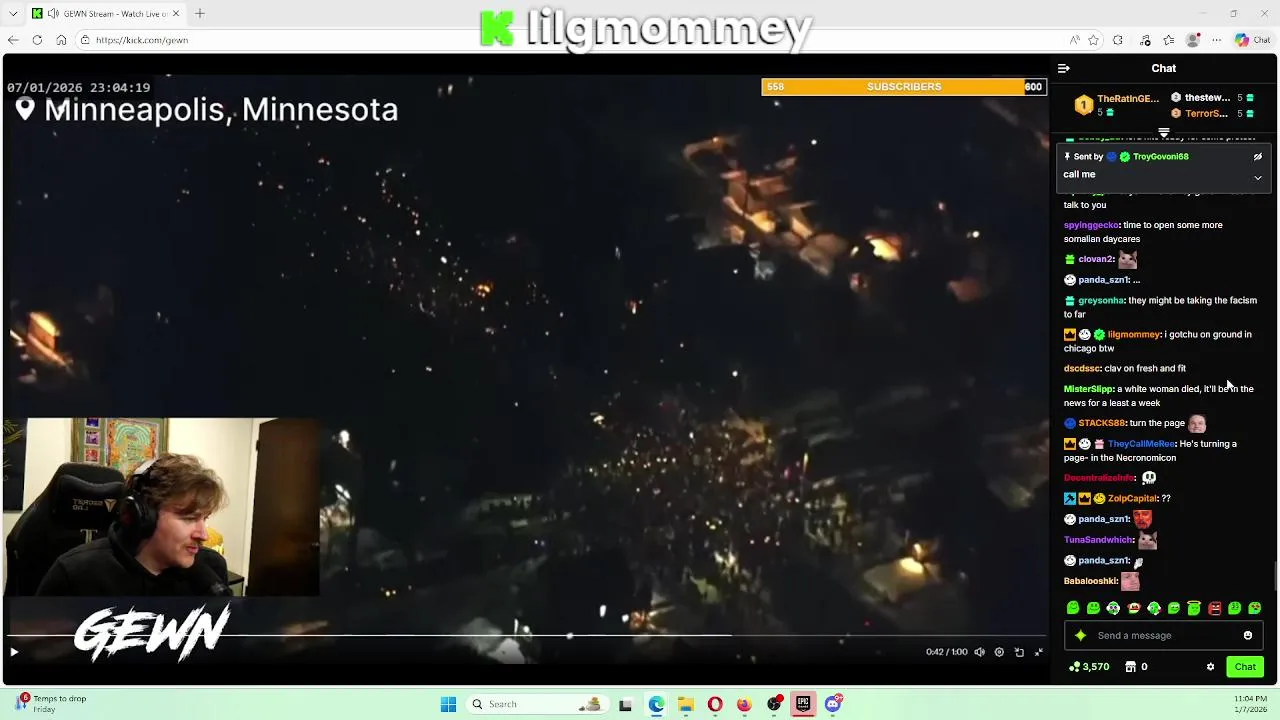Click username TunaSandwhich in chat
Viewport: 1280px width, 720px height.
point(1098,540)
